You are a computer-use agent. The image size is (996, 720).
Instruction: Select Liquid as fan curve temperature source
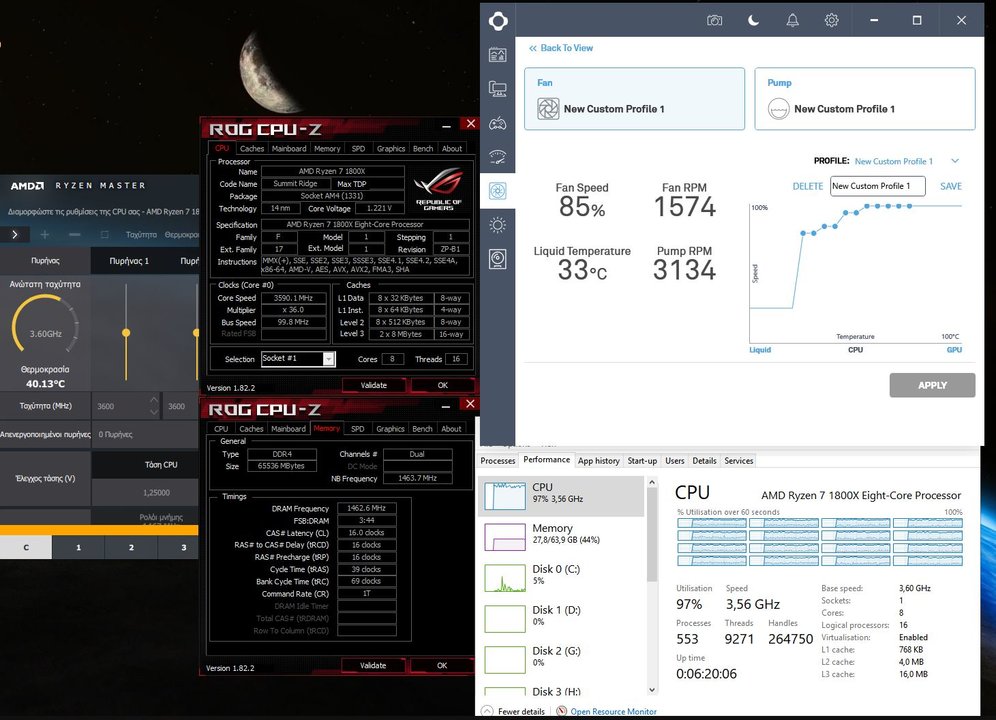tap(760, 350)
